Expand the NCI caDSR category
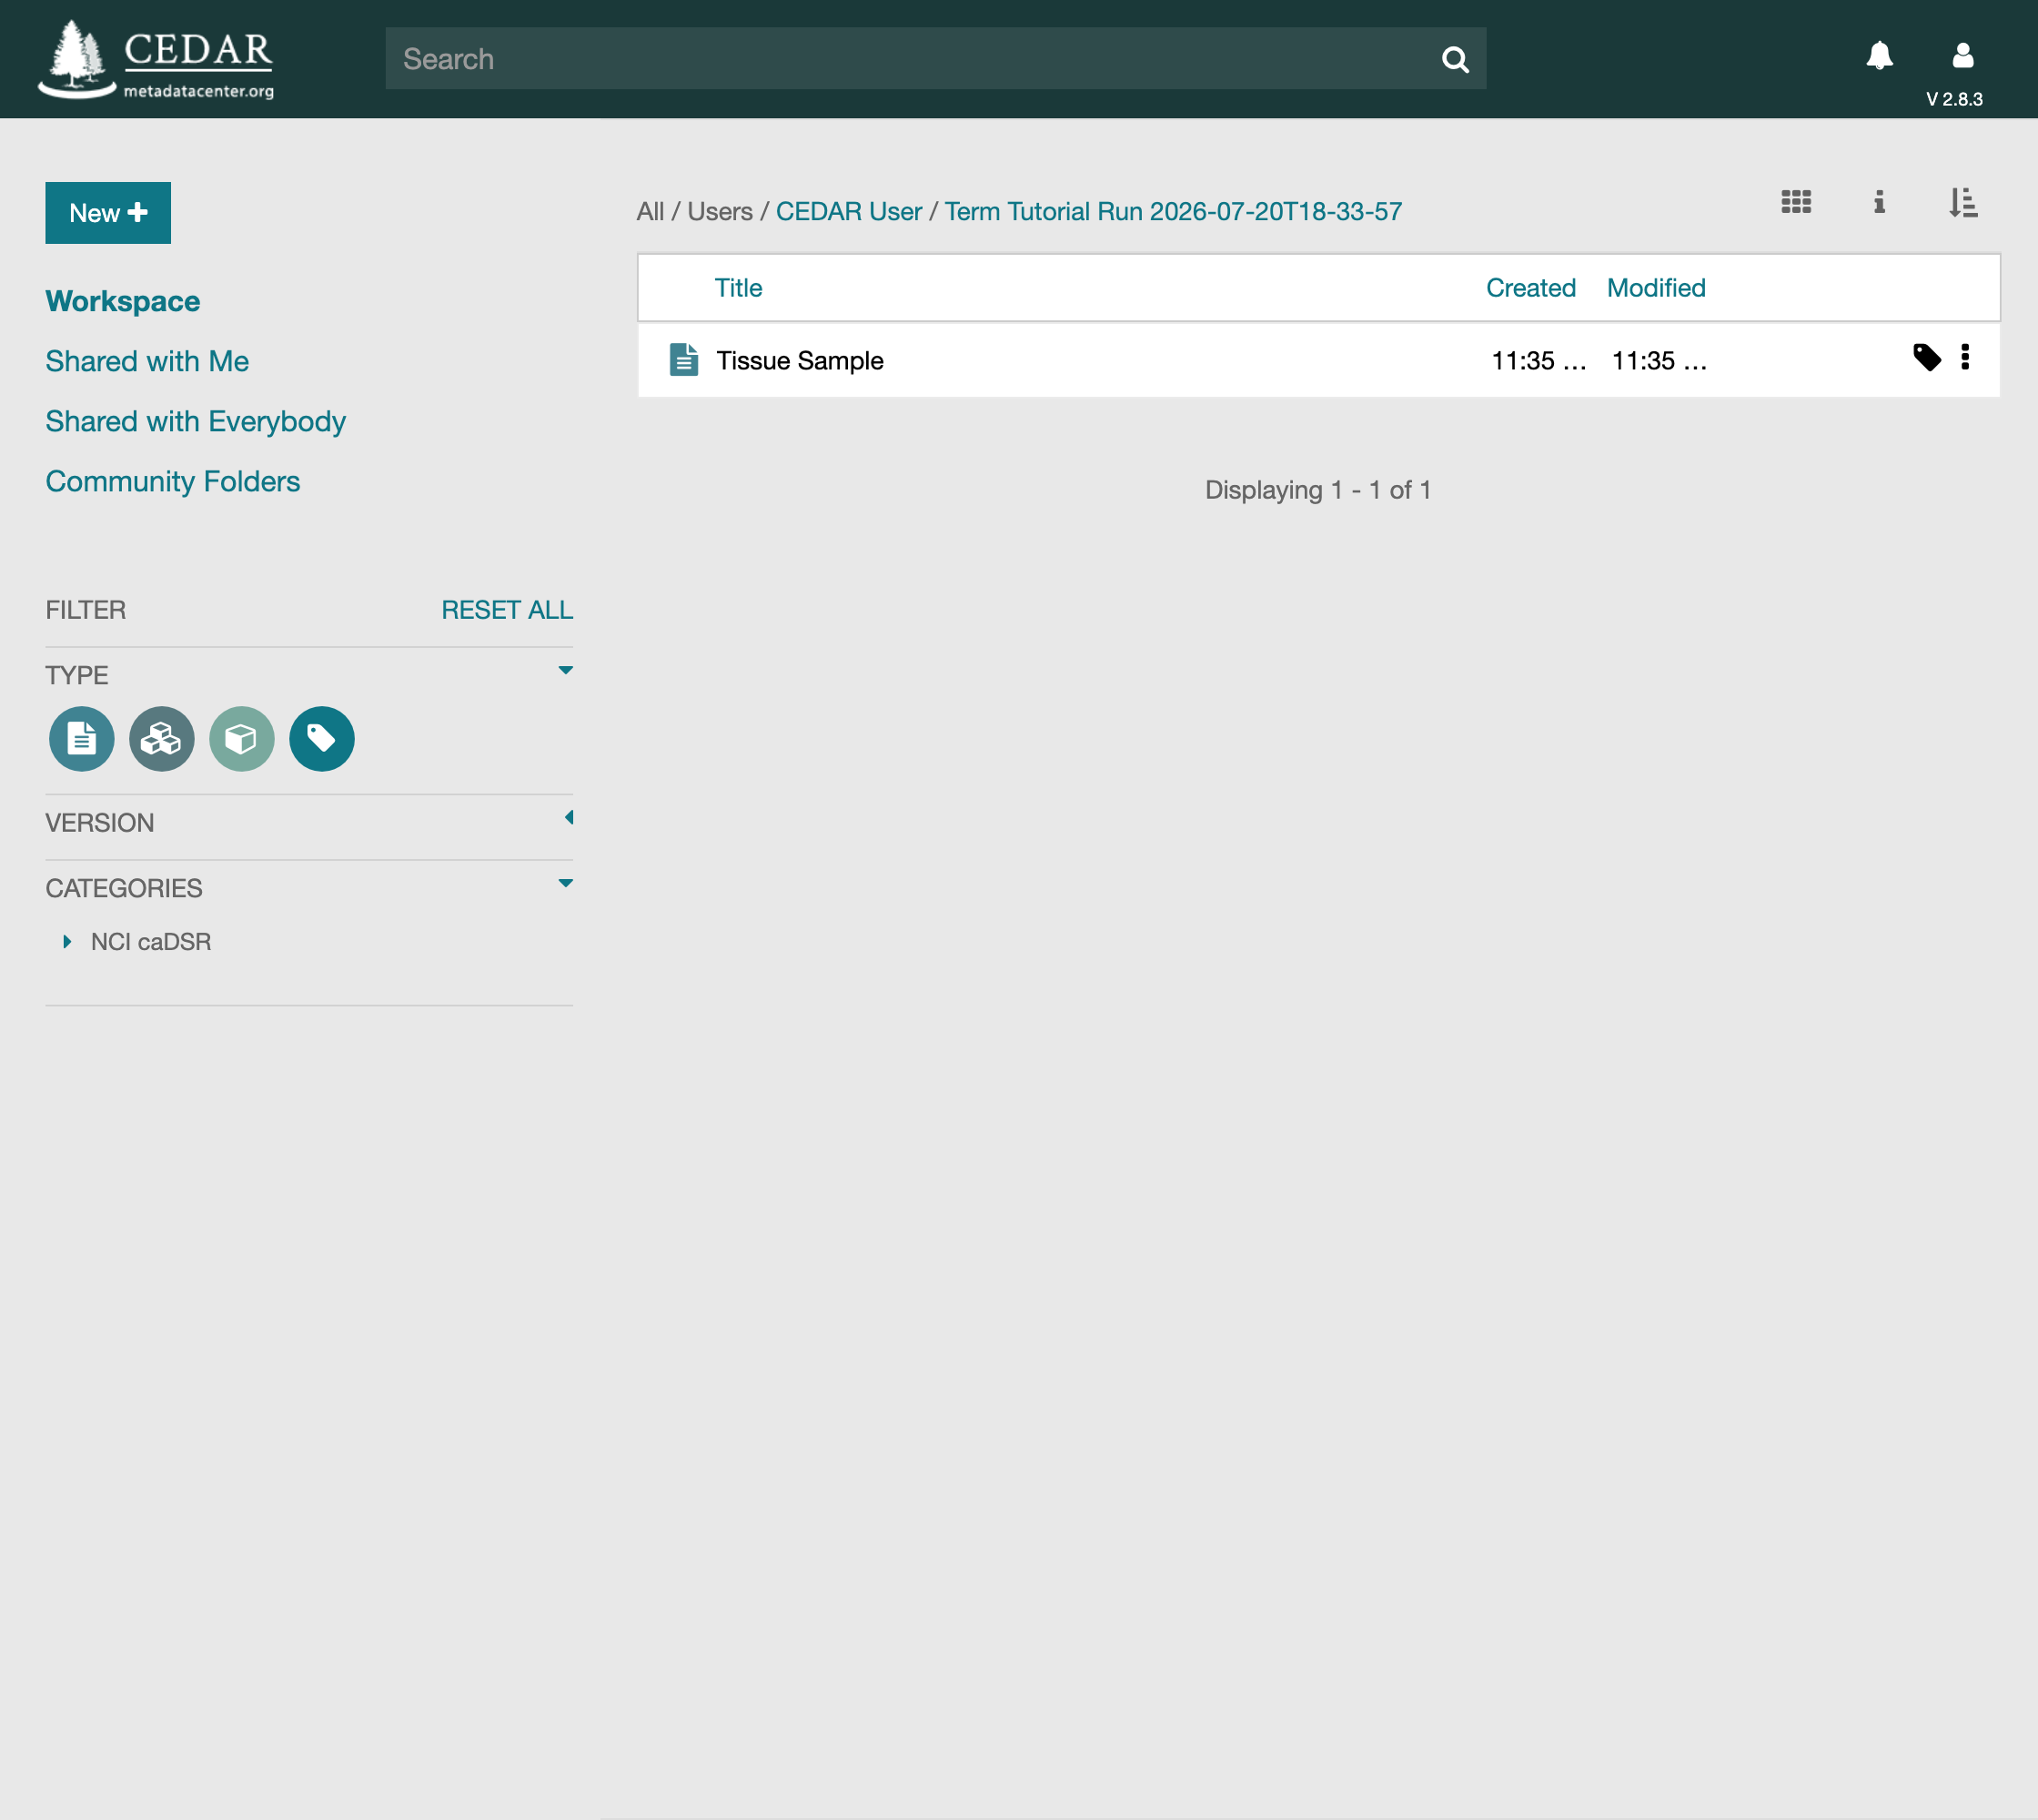2038x1820 pixels. tap(67, 942)
